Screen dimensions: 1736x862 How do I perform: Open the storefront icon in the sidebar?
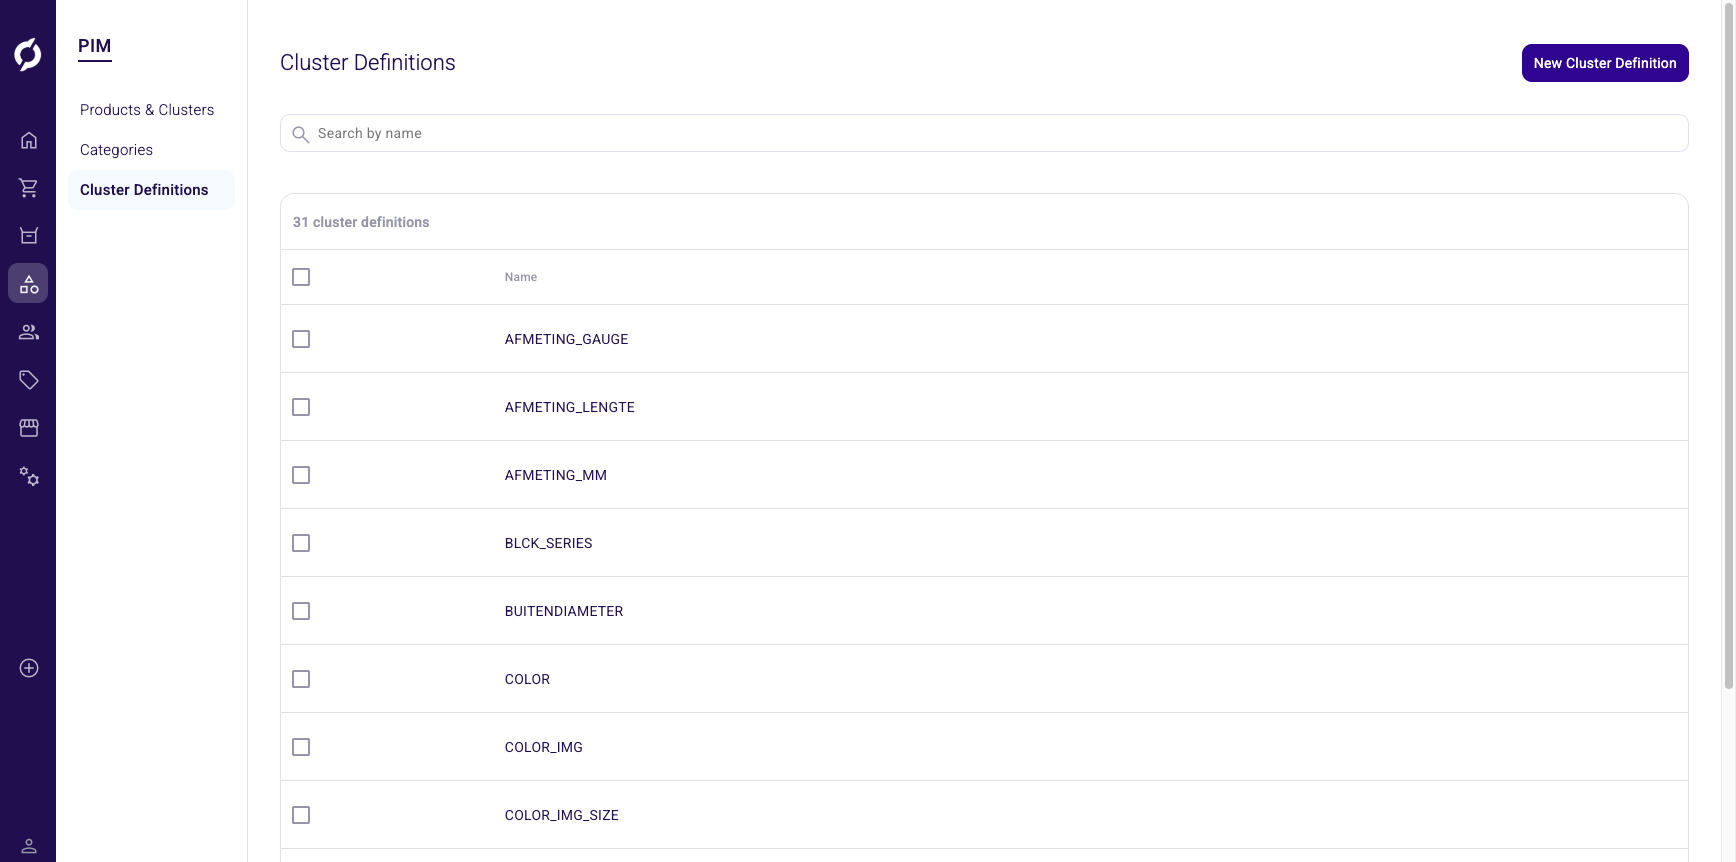click(x=29, y=428)
